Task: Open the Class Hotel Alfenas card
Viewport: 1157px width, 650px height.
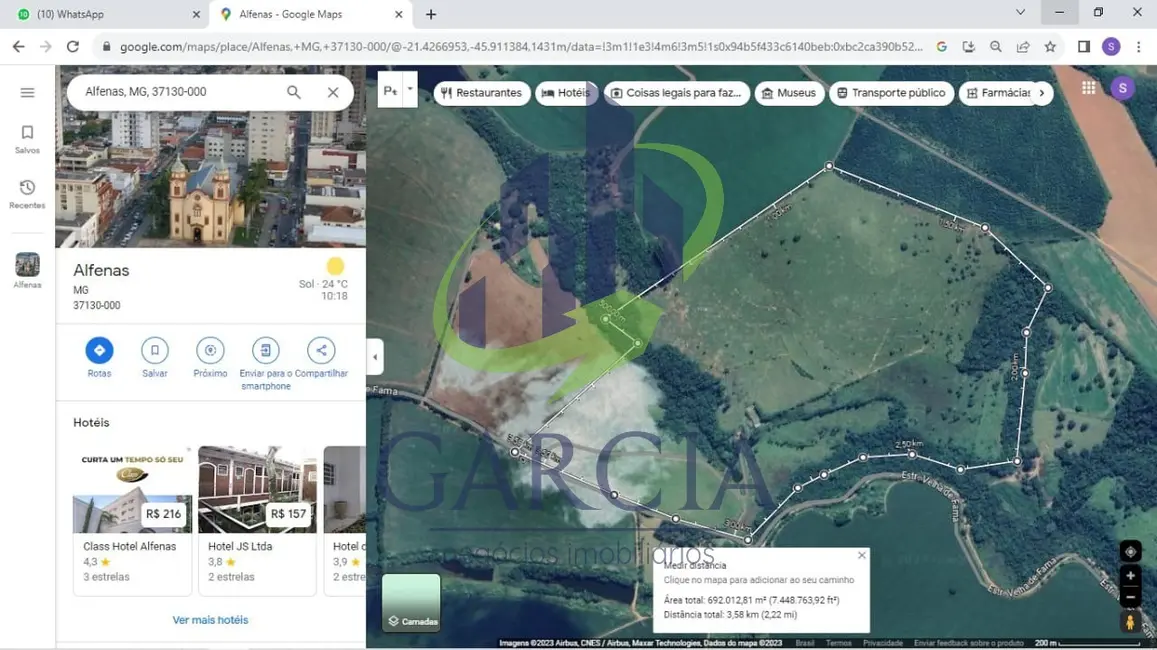Action: click(132, 520)
